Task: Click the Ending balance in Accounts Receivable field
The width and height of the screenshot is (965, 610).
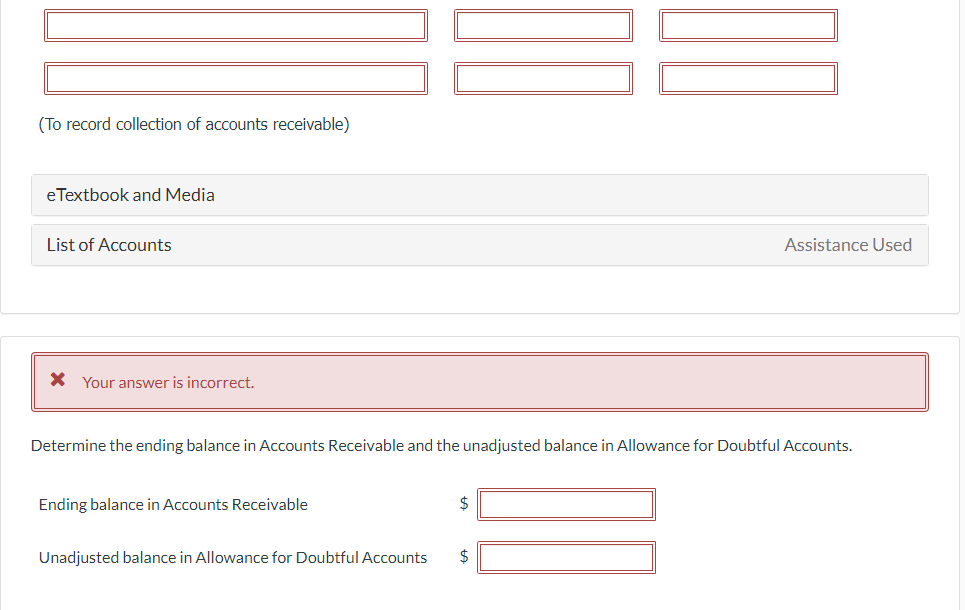Action: point(566,504)
